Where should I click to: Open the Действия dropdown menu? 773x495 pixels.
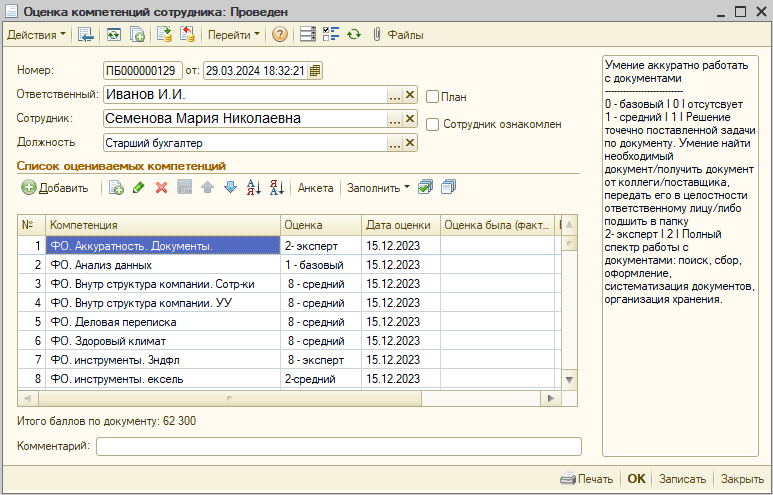pyautogui.click(x=36, y=35)
